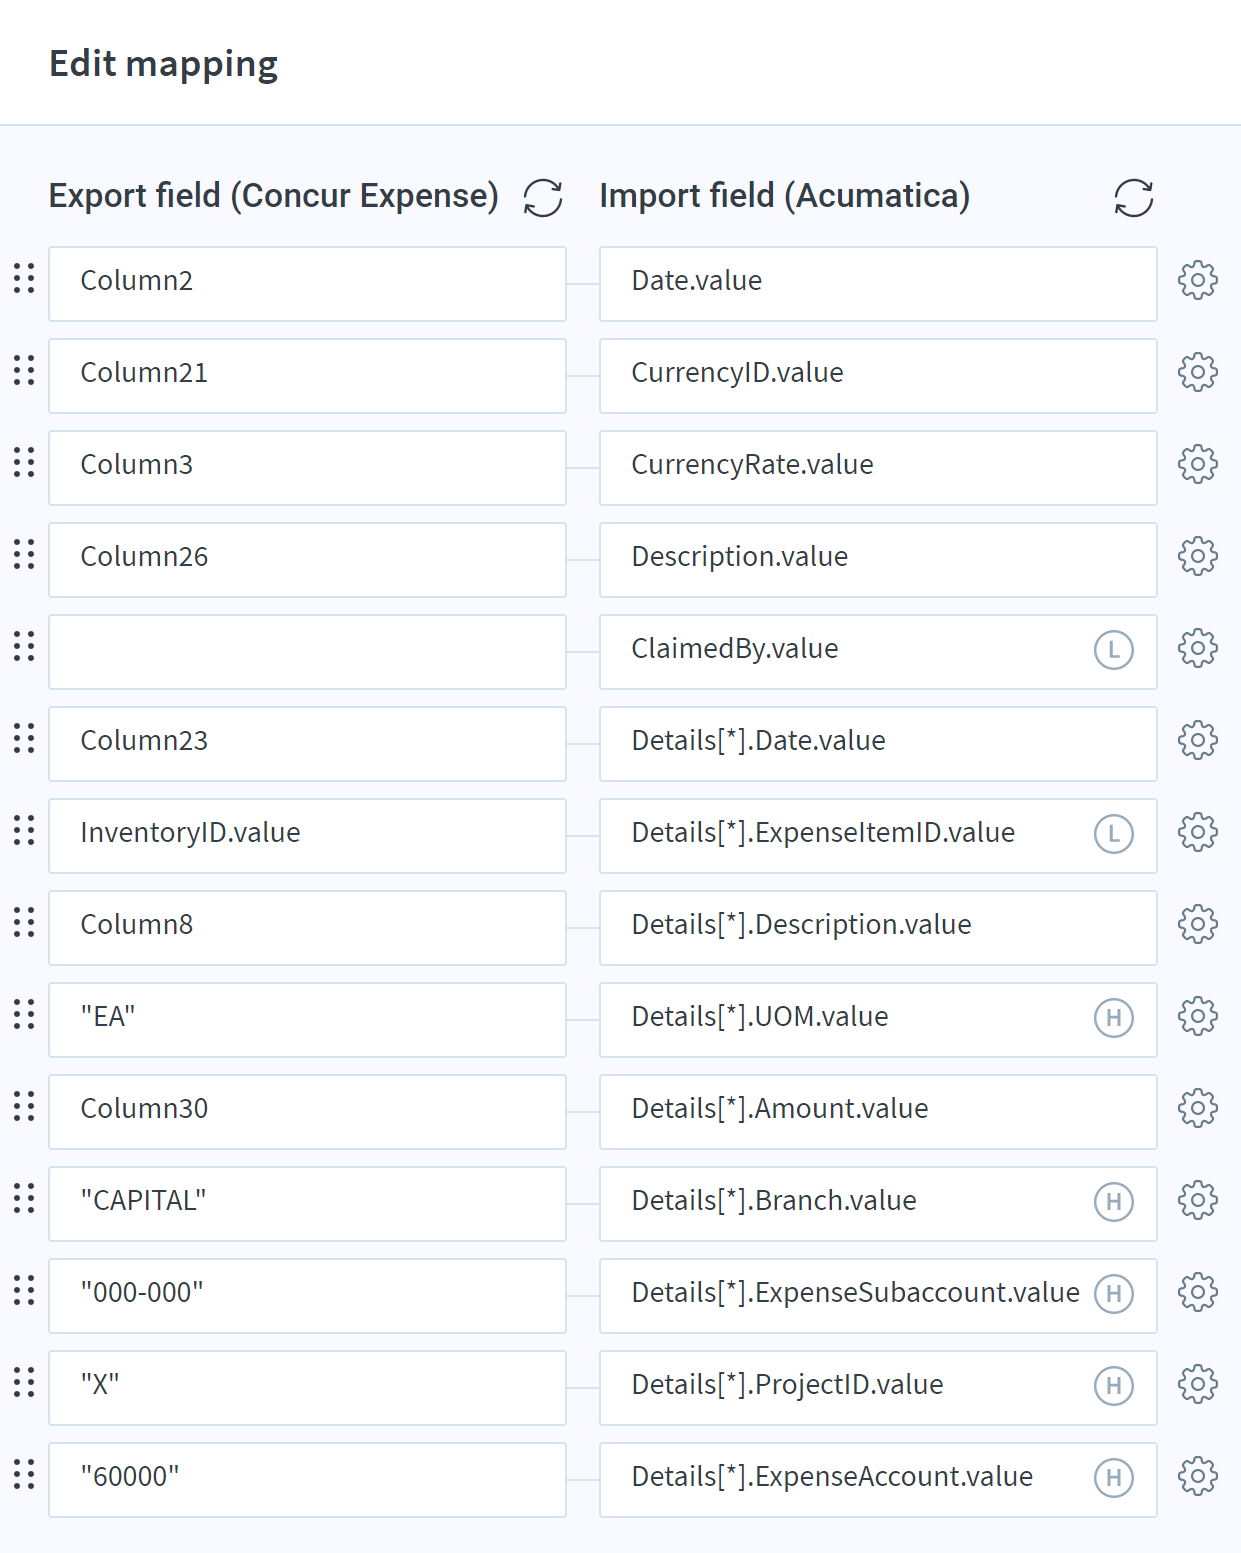The width and height of the screenshot is (1241, 1553).
Task: Edit the Description.value import field
Action: [x=878, y=560]
